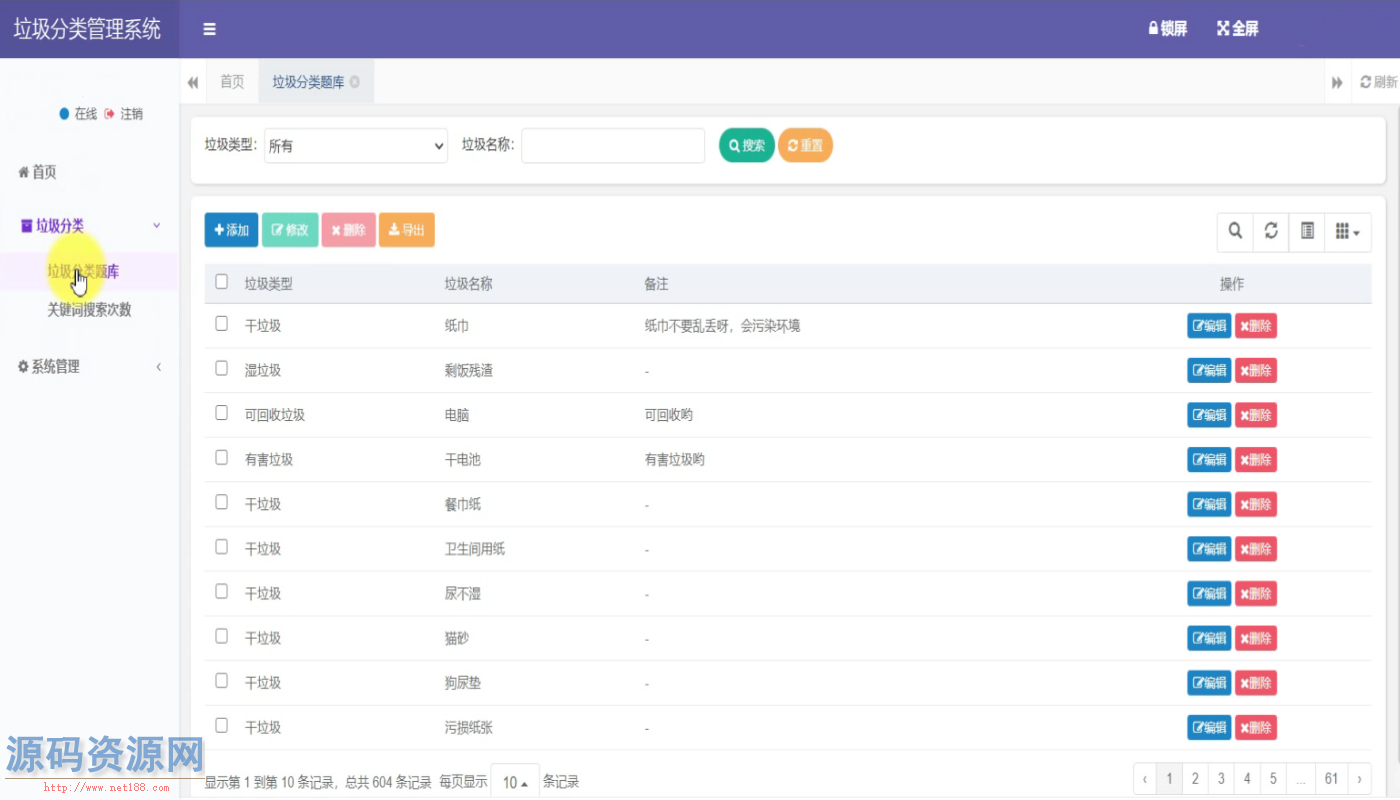The height and width of the screenshot is (800, 1400).
Task: Delete the 干电池 row
Action: 1256,460
